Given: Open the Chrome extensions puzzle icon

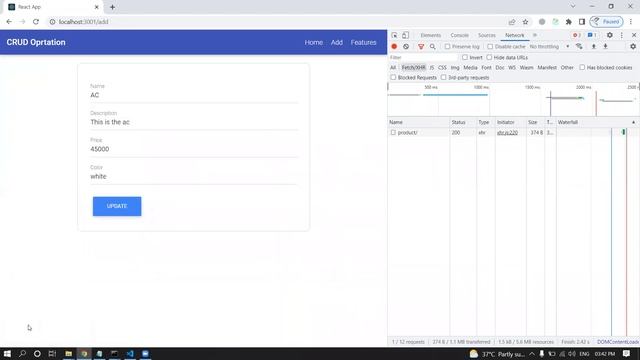Looking at the screenshot, I should (x=569, y=22).
